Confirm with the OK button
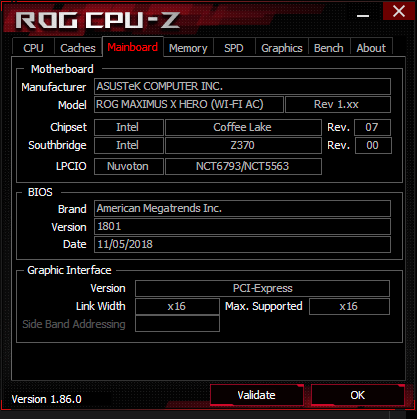This screenshot has height=419, width=417. 358,395
